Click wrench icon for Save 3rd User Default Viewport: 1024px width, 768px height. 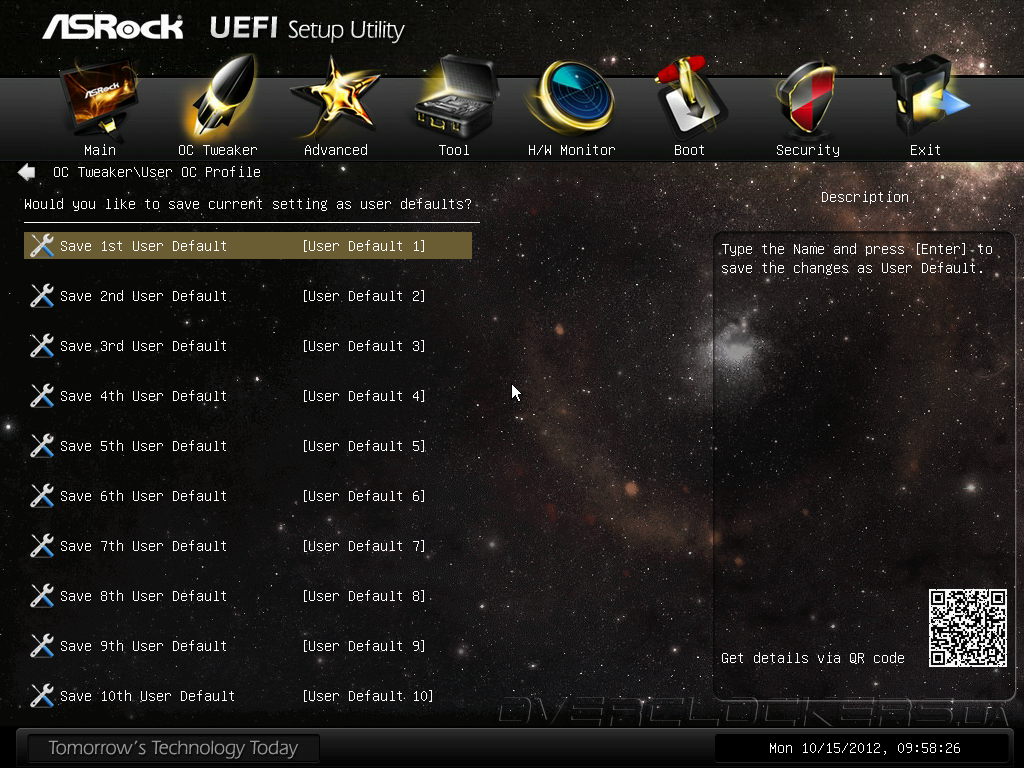pyautogui.click(x=42, y=345)
